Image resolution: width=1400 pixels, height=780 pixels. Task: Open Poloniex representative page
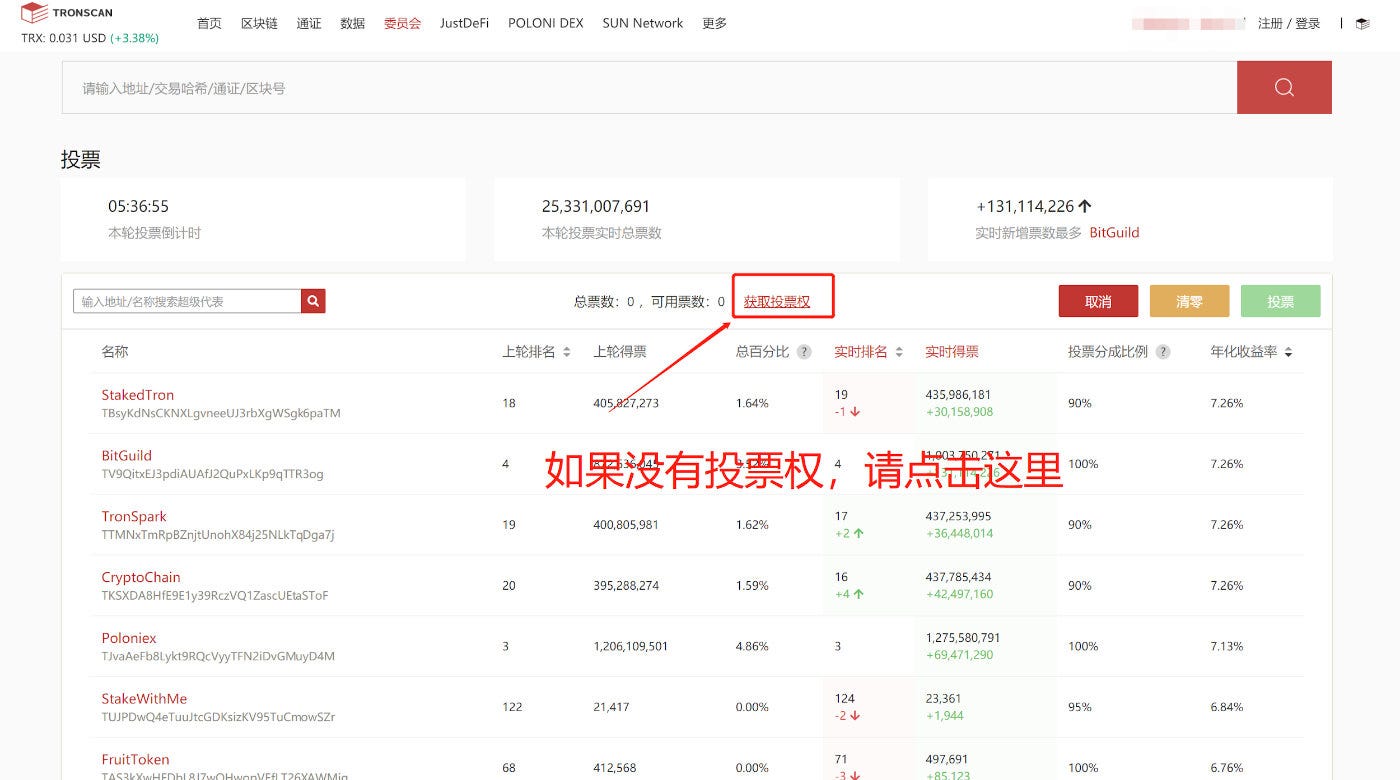coord(129,638)
